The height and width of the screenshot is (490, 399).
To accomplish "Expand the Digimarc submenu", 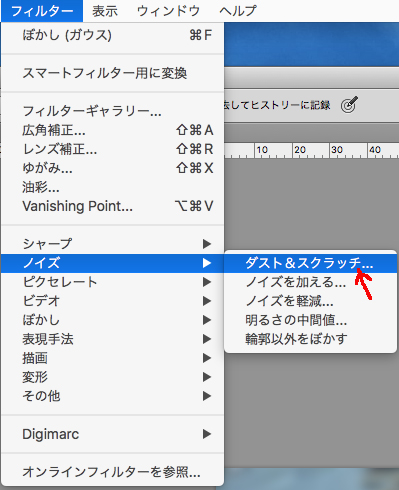I will (112, 434).
